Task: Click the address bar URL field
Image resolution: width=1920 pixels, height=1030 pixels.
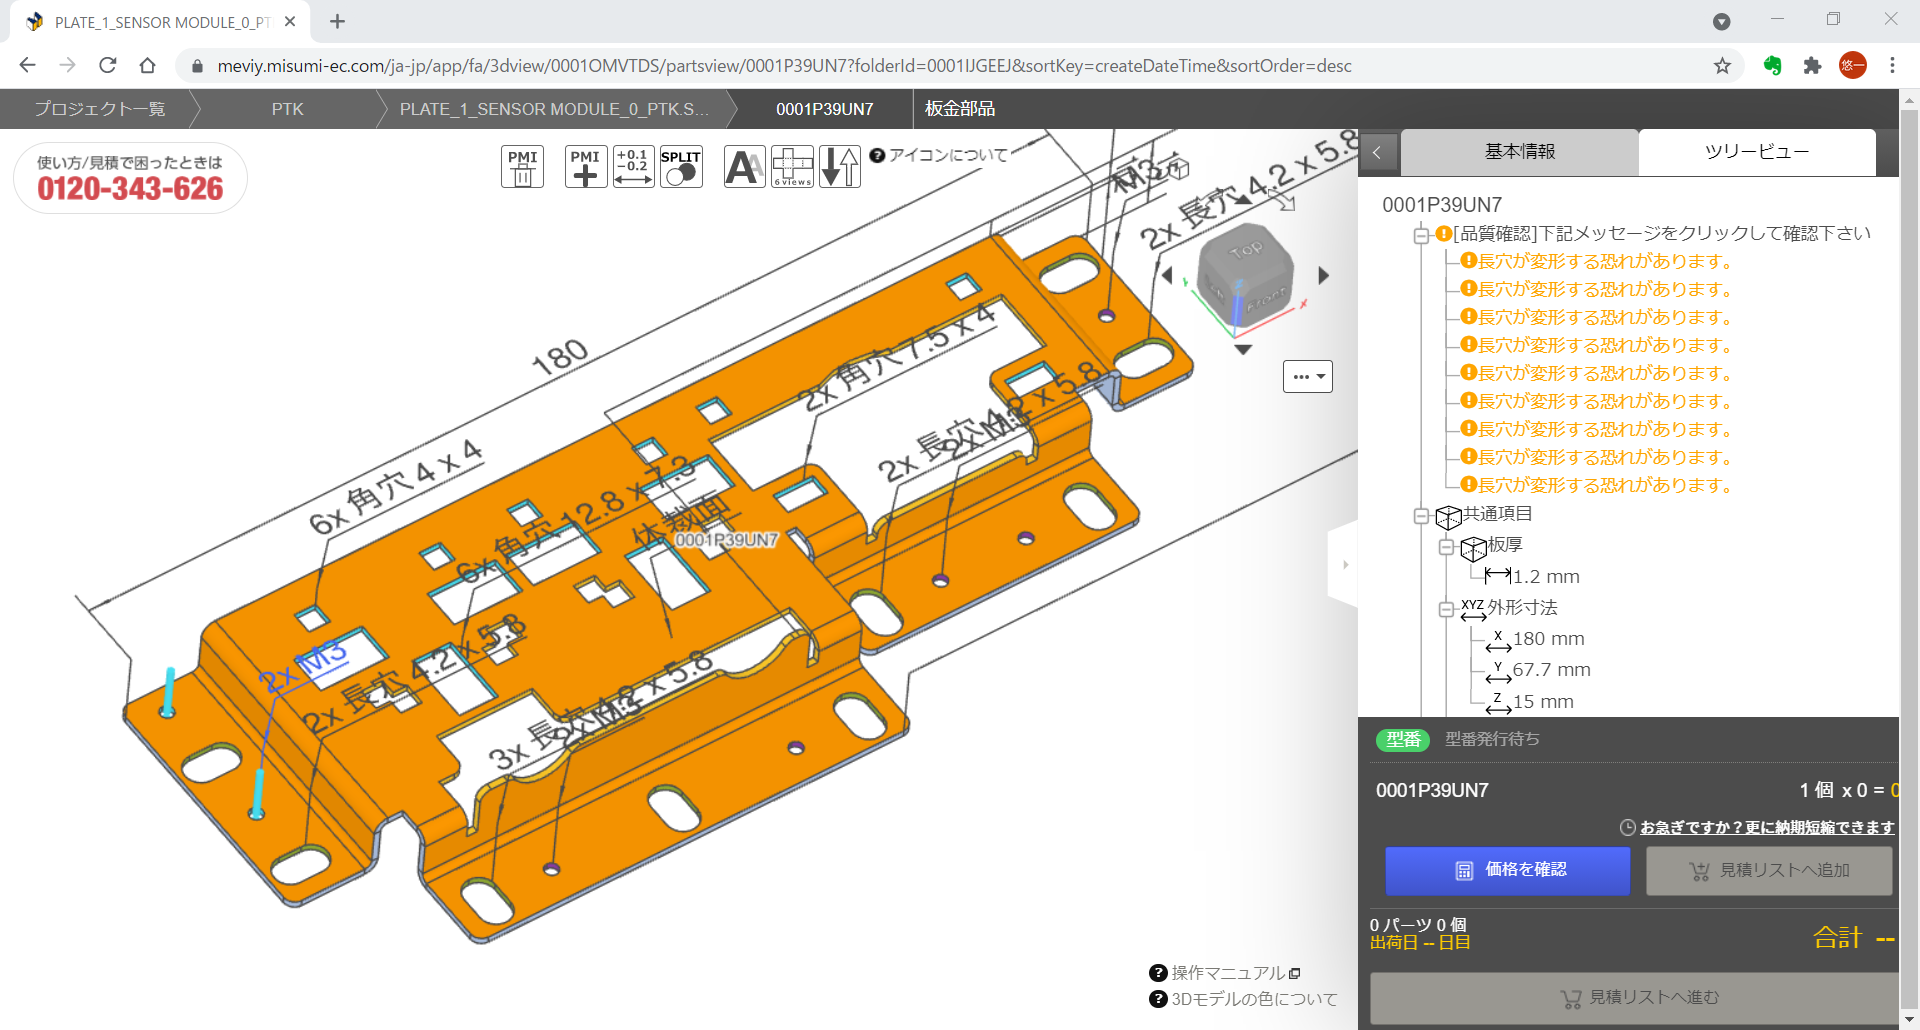Action: (784, 66)
